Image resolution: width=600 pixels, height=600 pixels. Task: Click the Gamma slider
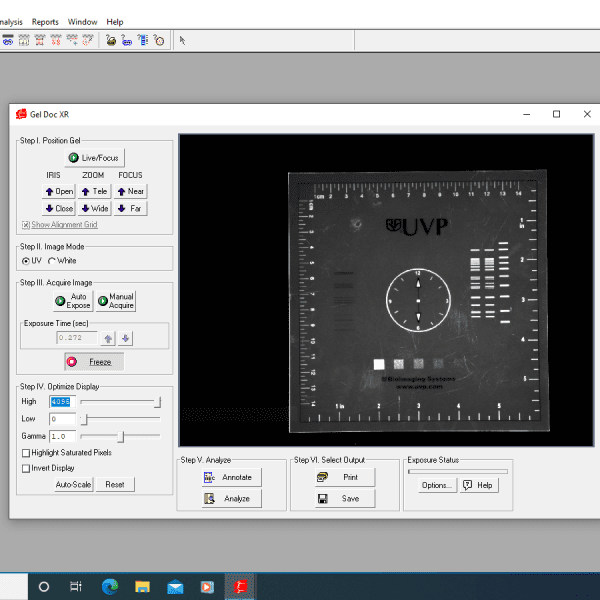coord(120,436)
